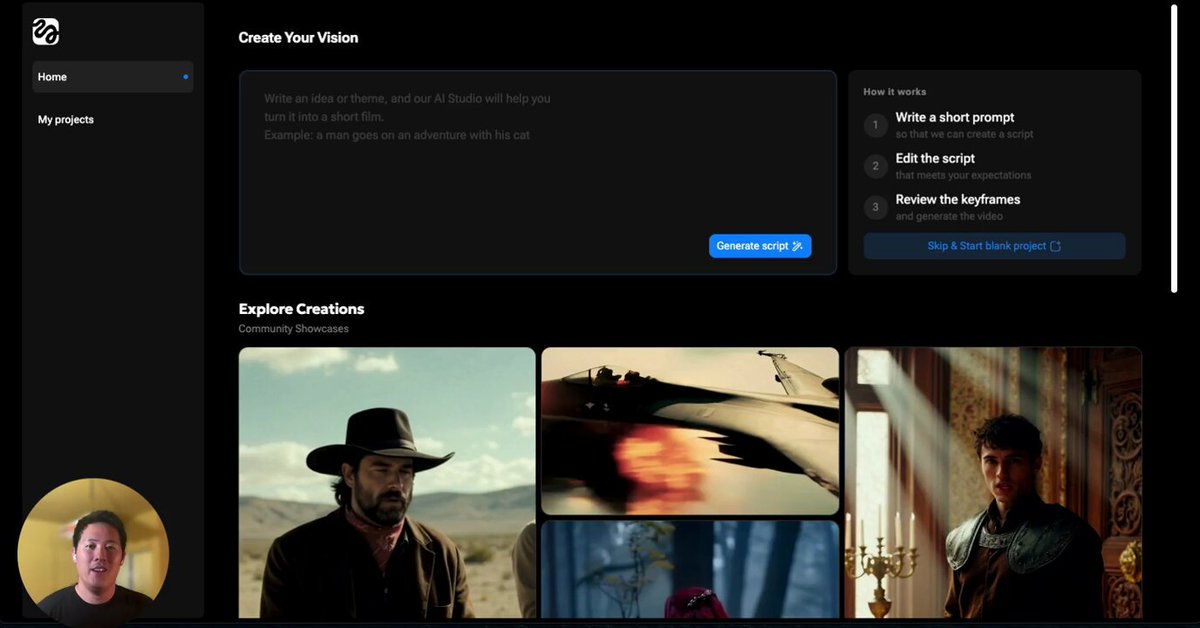Click the "Explore Creations" heading

click(x=301, y=309)
